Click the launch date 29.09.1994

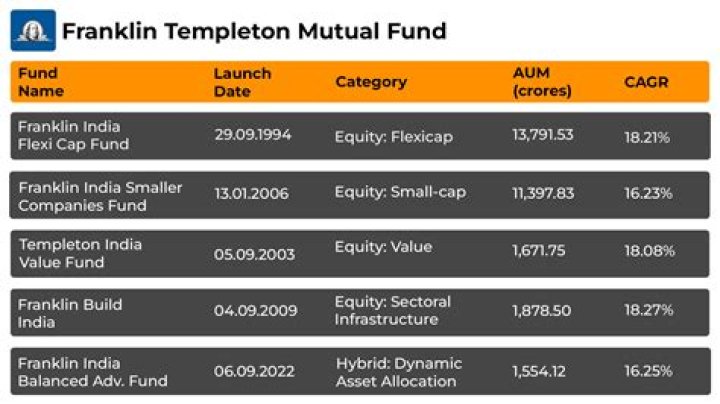[x=252, y=135]
